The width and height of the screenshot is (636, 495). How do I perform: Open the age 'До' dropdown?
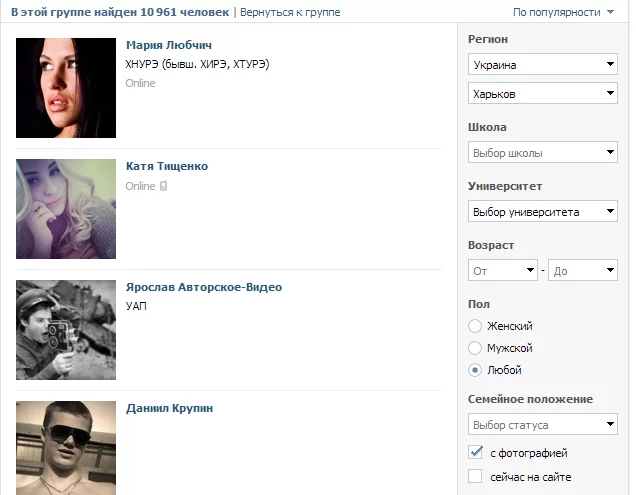point(583,270)
